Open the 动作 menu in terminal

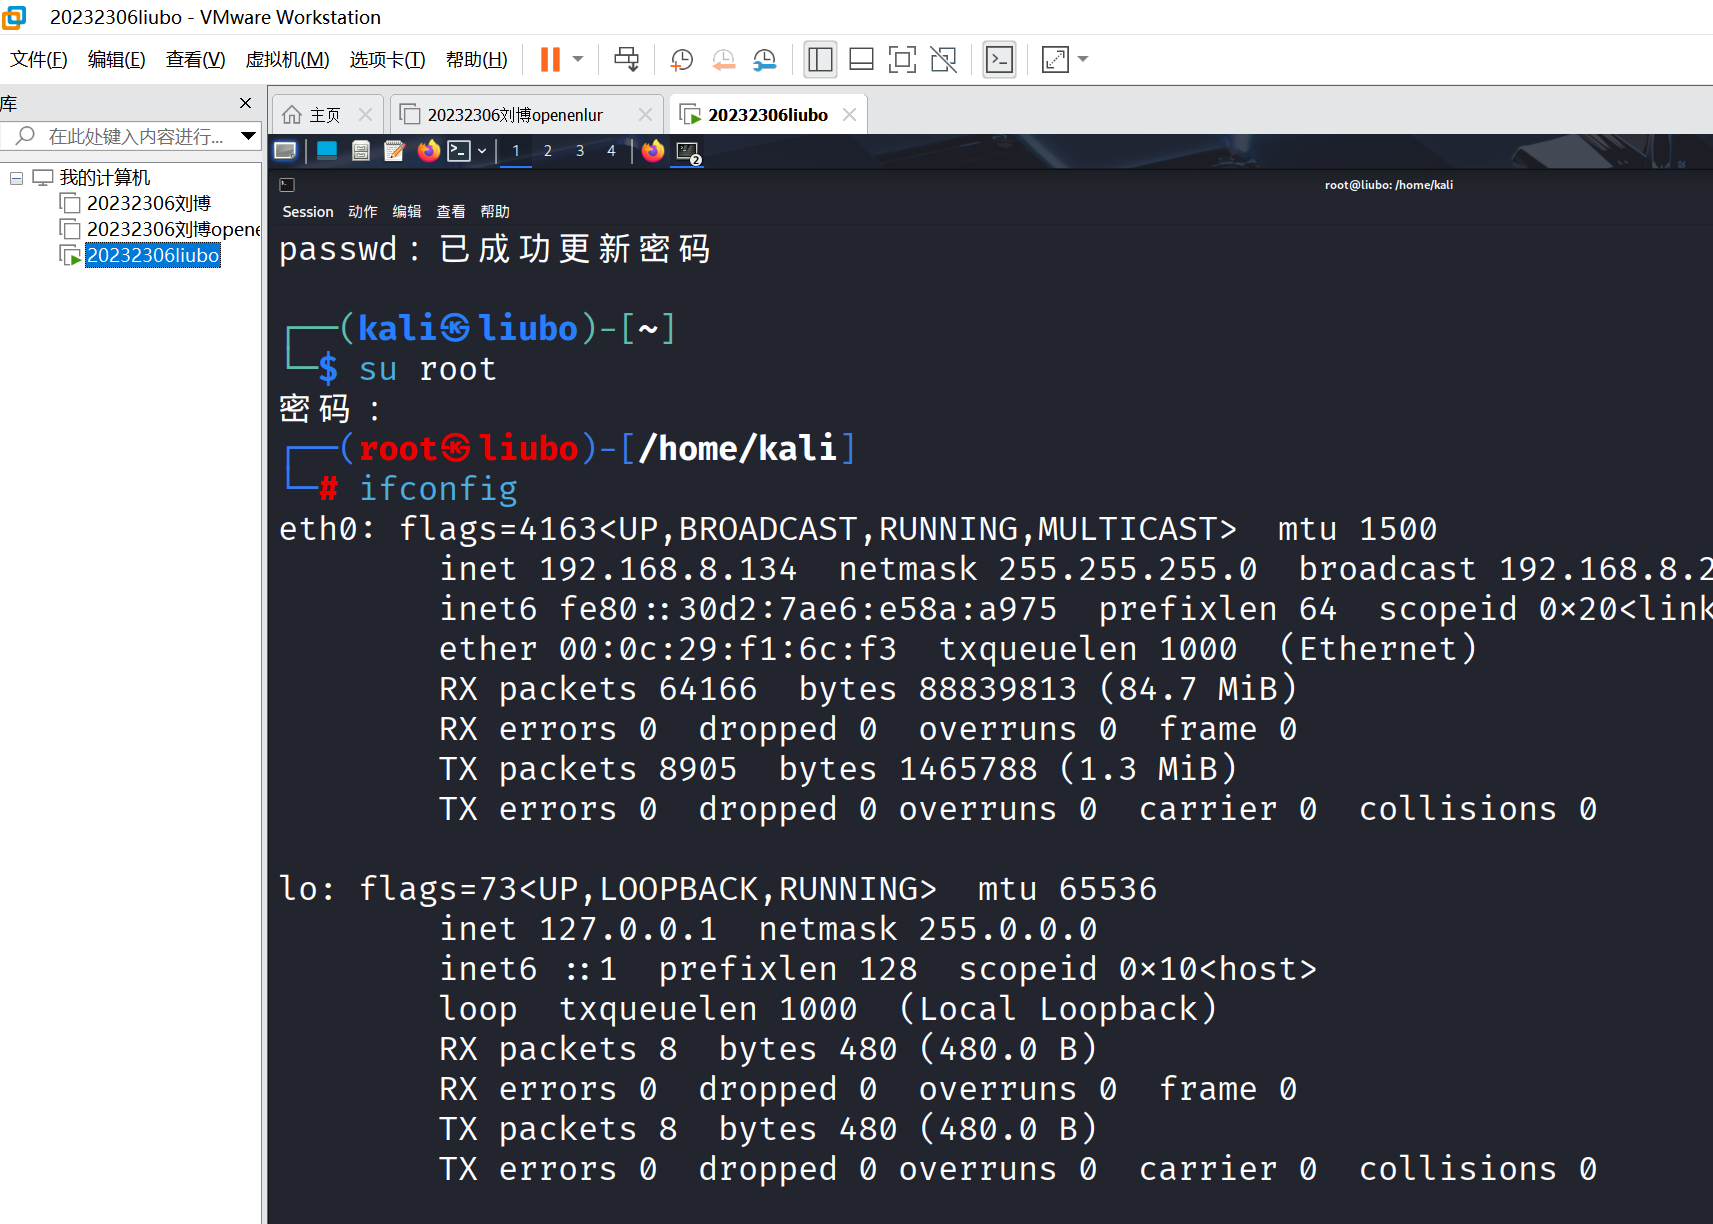point(363,212)
